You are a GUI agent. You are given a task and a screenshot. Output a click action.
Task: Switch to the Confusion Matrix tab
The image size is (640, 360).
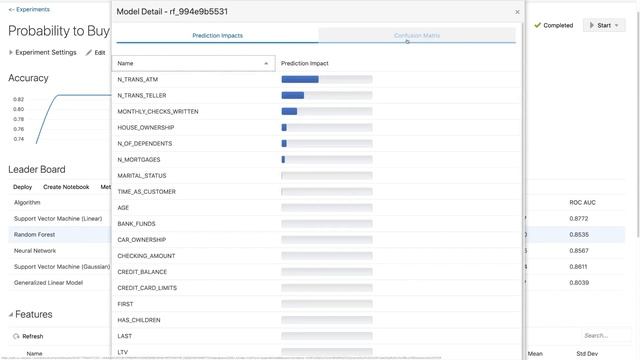point(417,36)
